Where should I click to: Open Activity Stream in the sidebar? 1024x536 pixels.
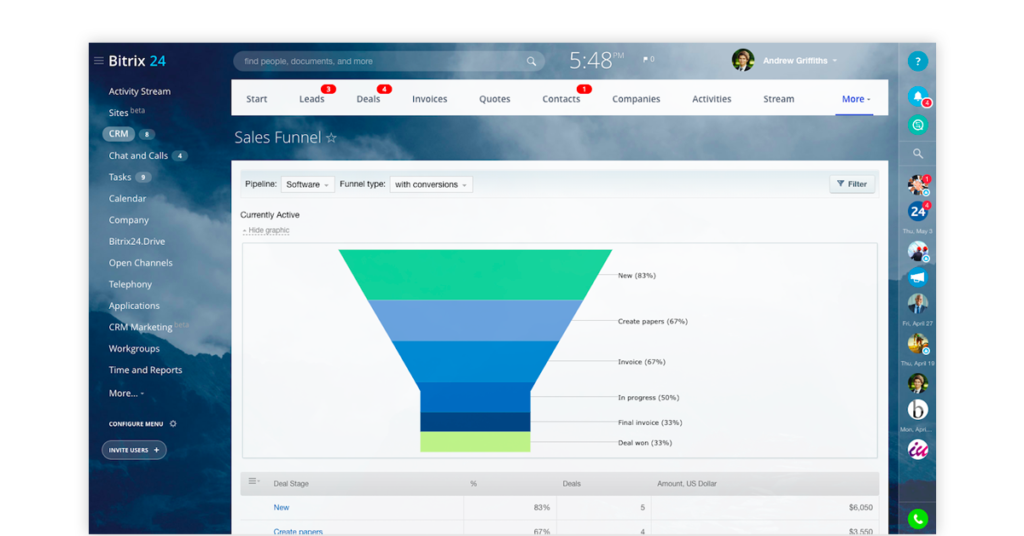point(140,91)
